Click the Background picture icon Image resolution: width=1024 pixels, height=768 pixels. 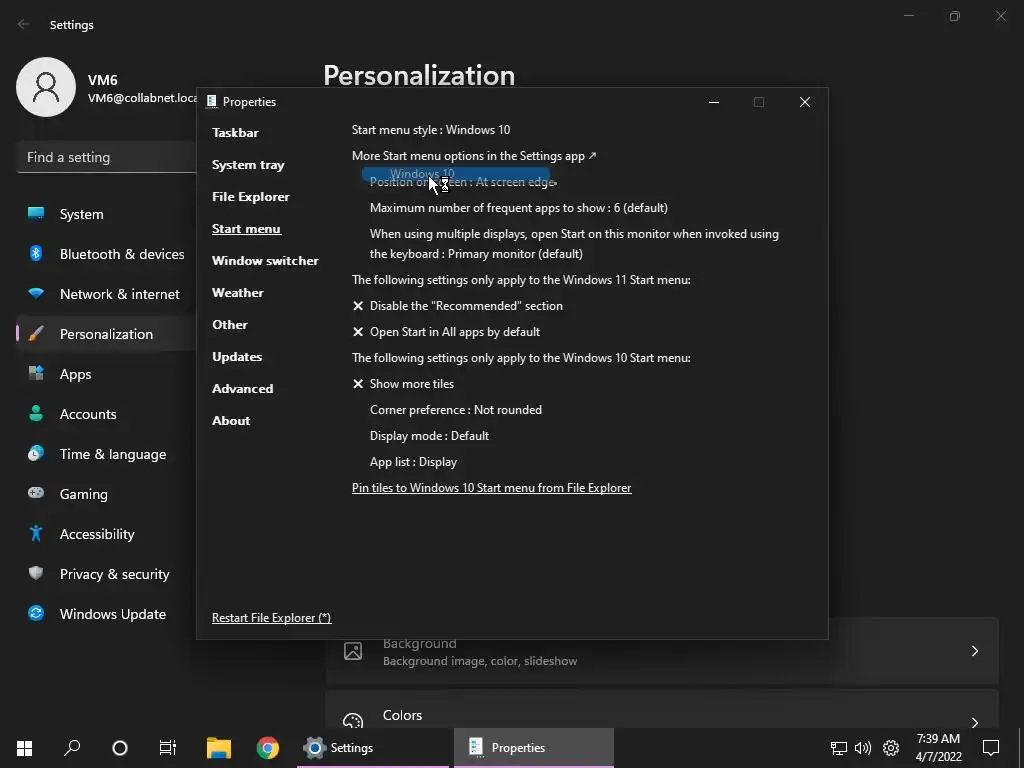pyautogui.click(x=353, y=651)
